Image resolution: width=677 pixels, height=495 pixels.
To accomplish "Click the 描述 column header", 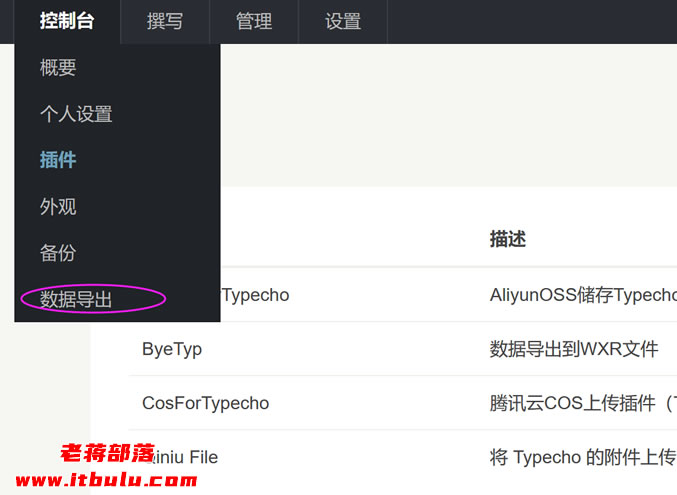I will coord(508,239).
